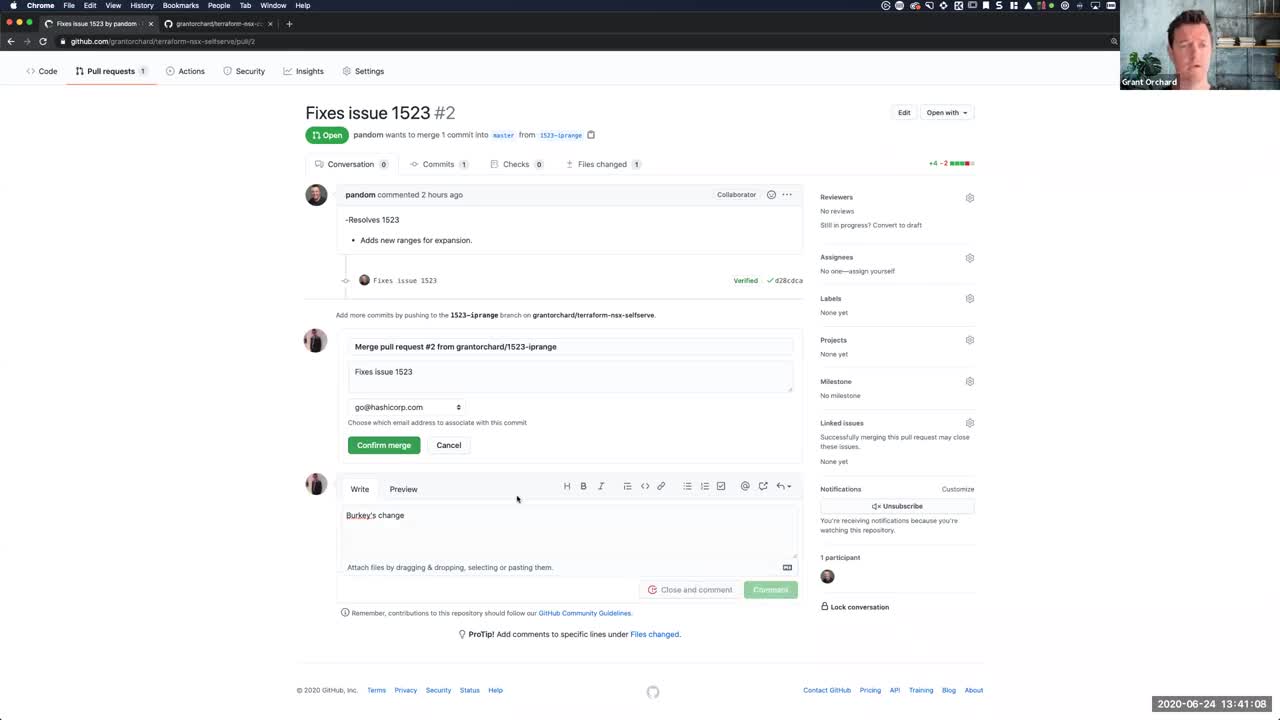Insert a hyperlink into the comment box
This screenshot has height=720, width=1280.
tap(661, 486)
